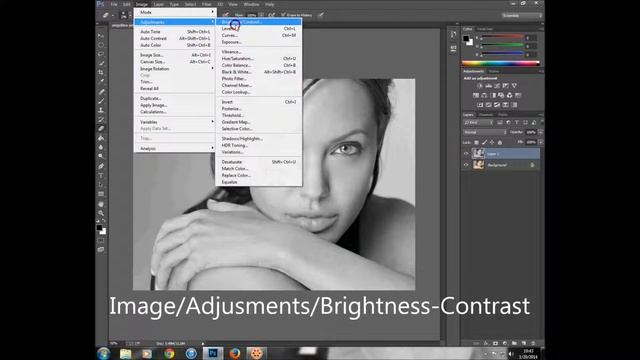Choose Image Size from Image menu
The image size is (640, 360).
175,55
